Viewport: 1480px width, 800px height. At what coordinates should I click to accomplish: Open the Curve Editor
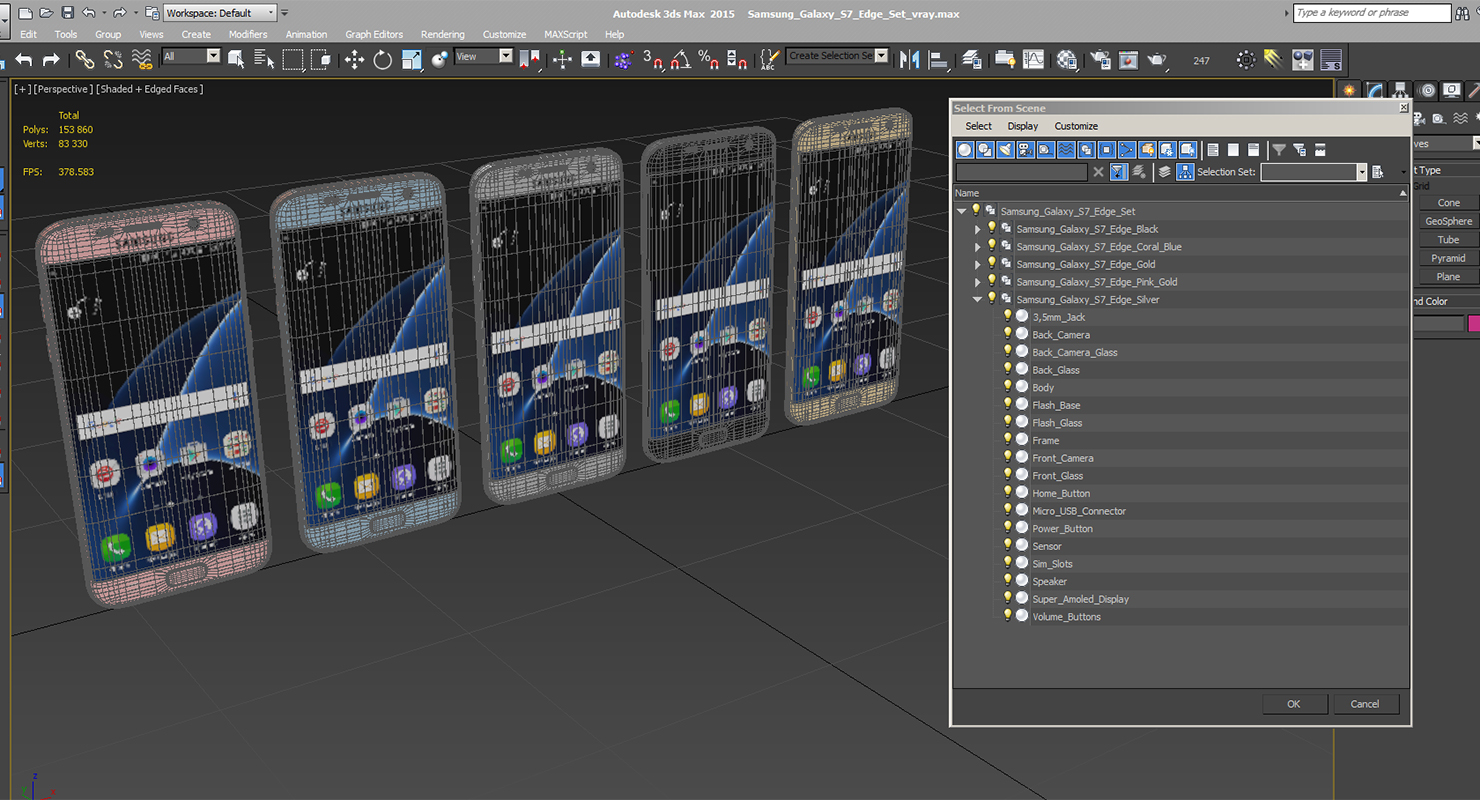pyautogui.click(x=1033, y=60)
